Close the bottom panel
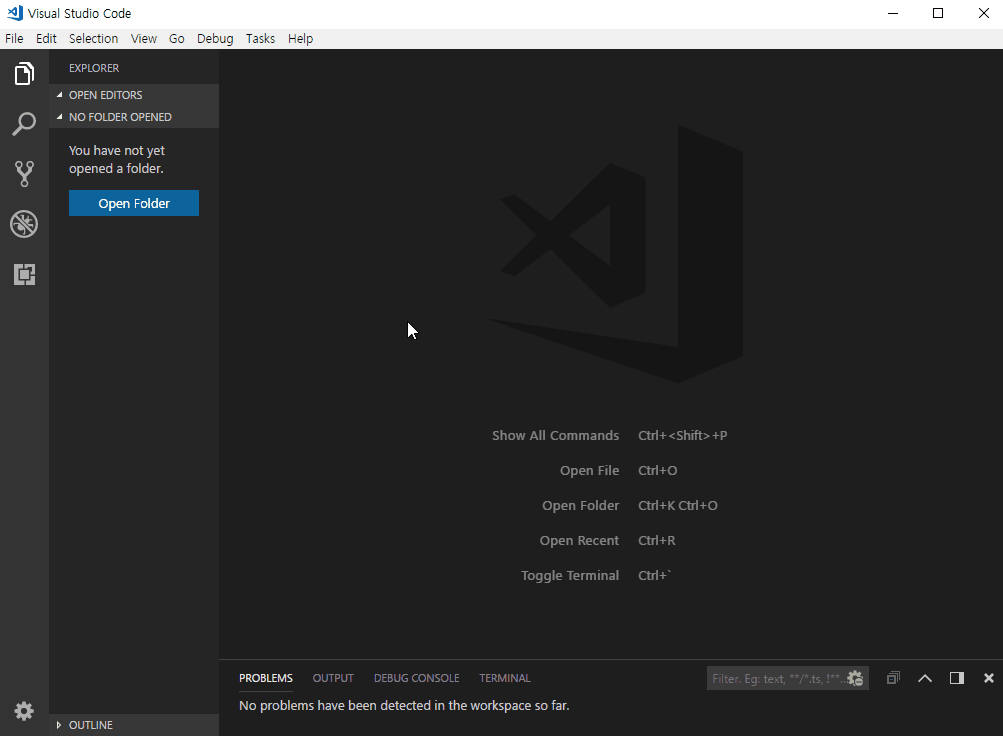This screenshot has width=1003, height=736. (989, 678)
